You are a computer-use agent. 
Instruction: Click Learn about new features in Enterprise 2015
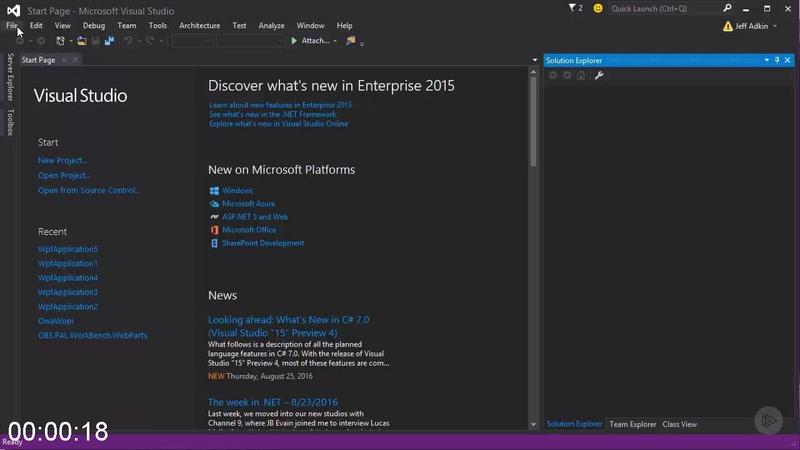(x=280, y=105)
